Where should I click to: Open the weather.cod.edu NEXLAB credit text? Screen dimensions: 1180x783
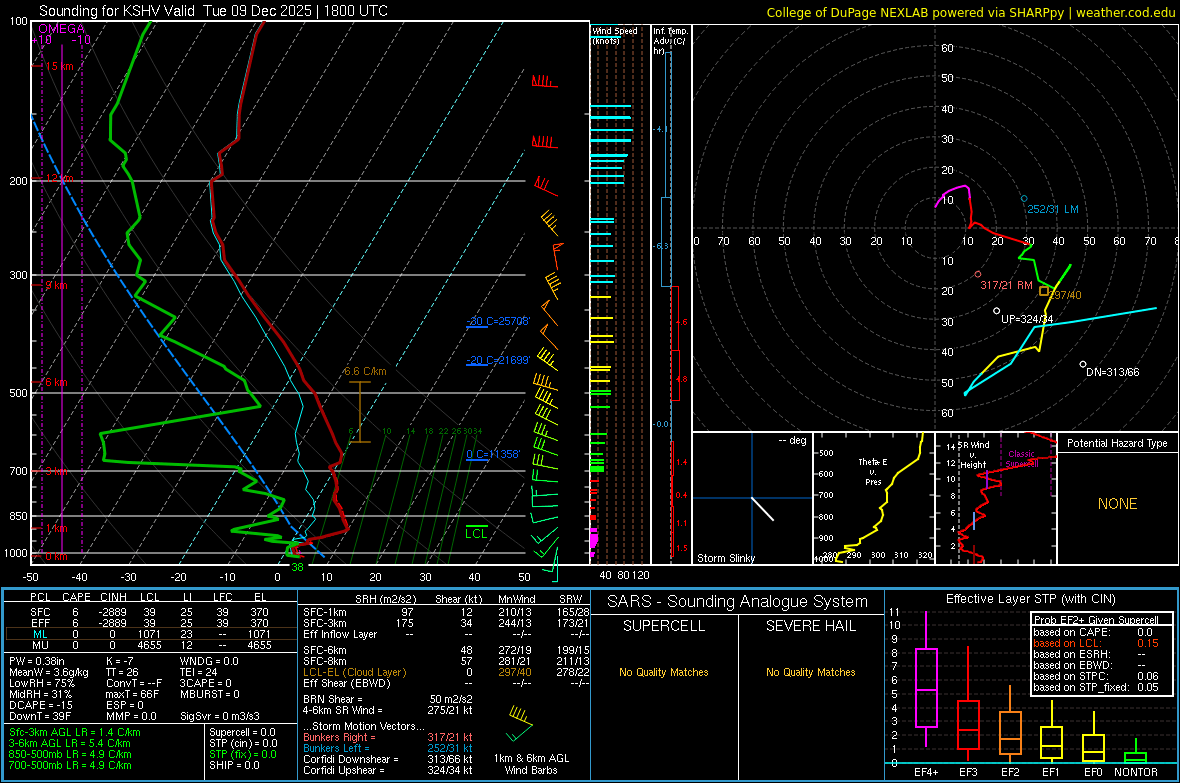coord(970,12)
